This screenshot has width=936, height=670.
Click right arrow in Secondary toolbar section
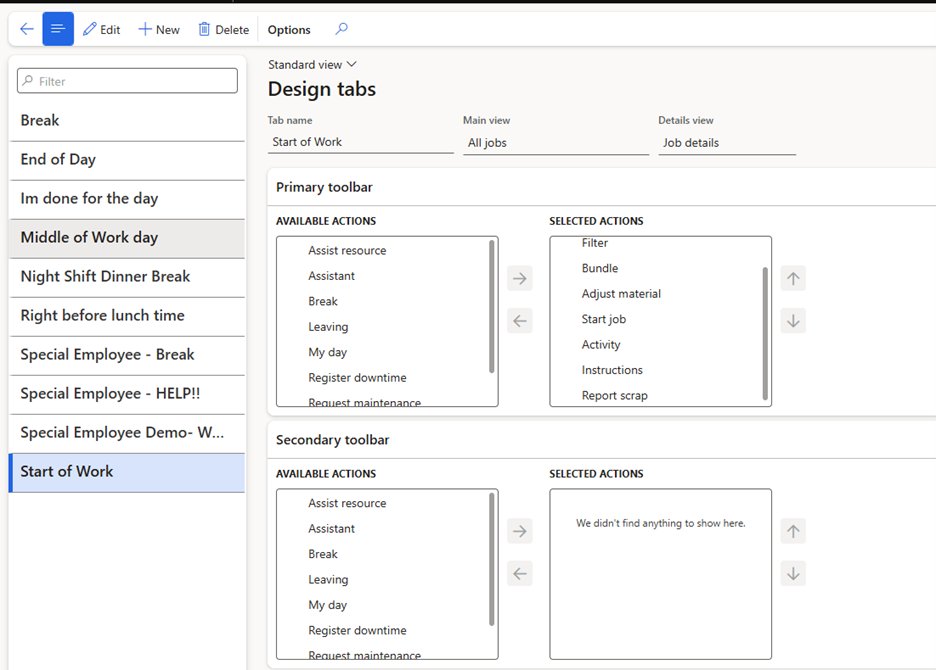519,531
